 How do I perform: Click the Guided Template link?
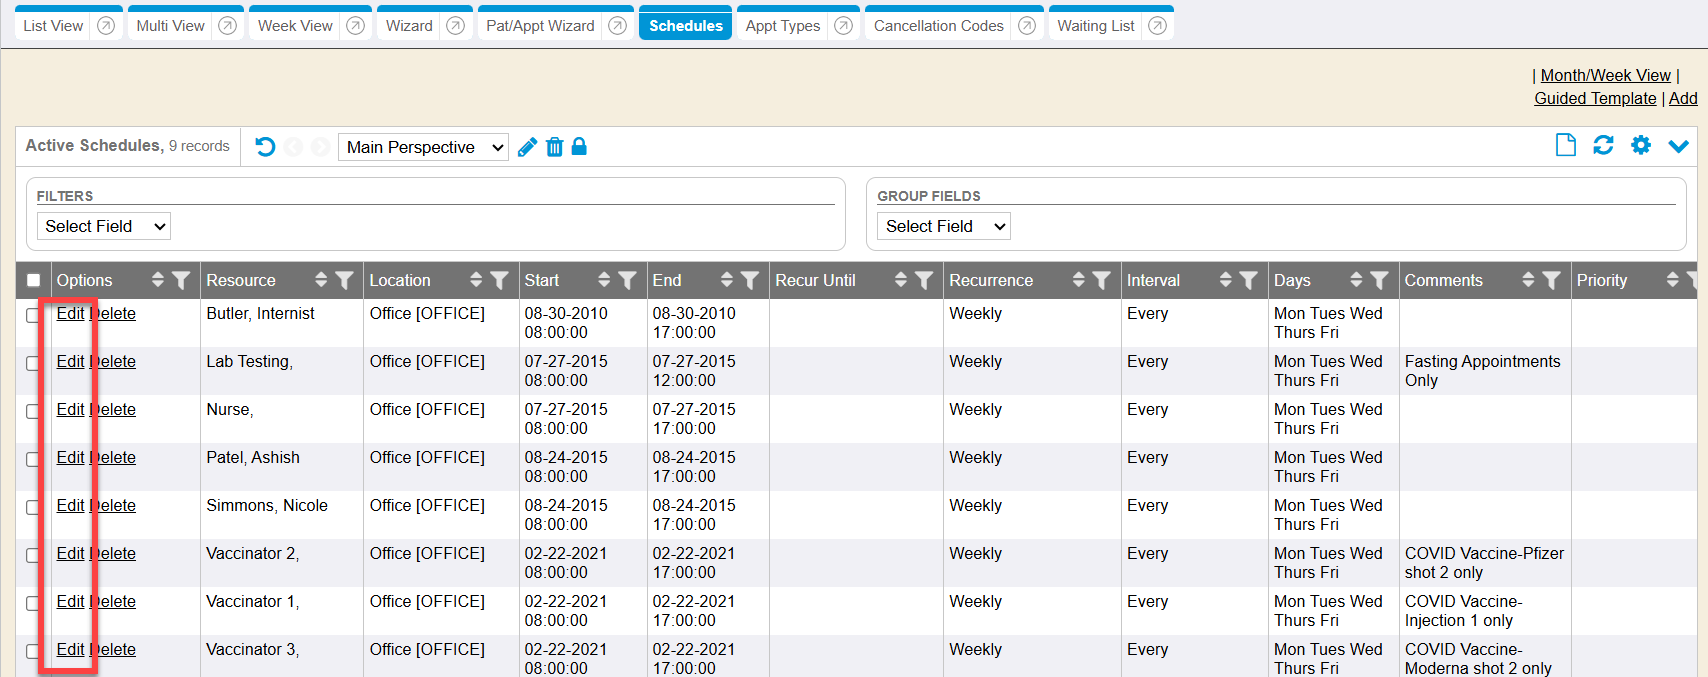[1595, 98]
